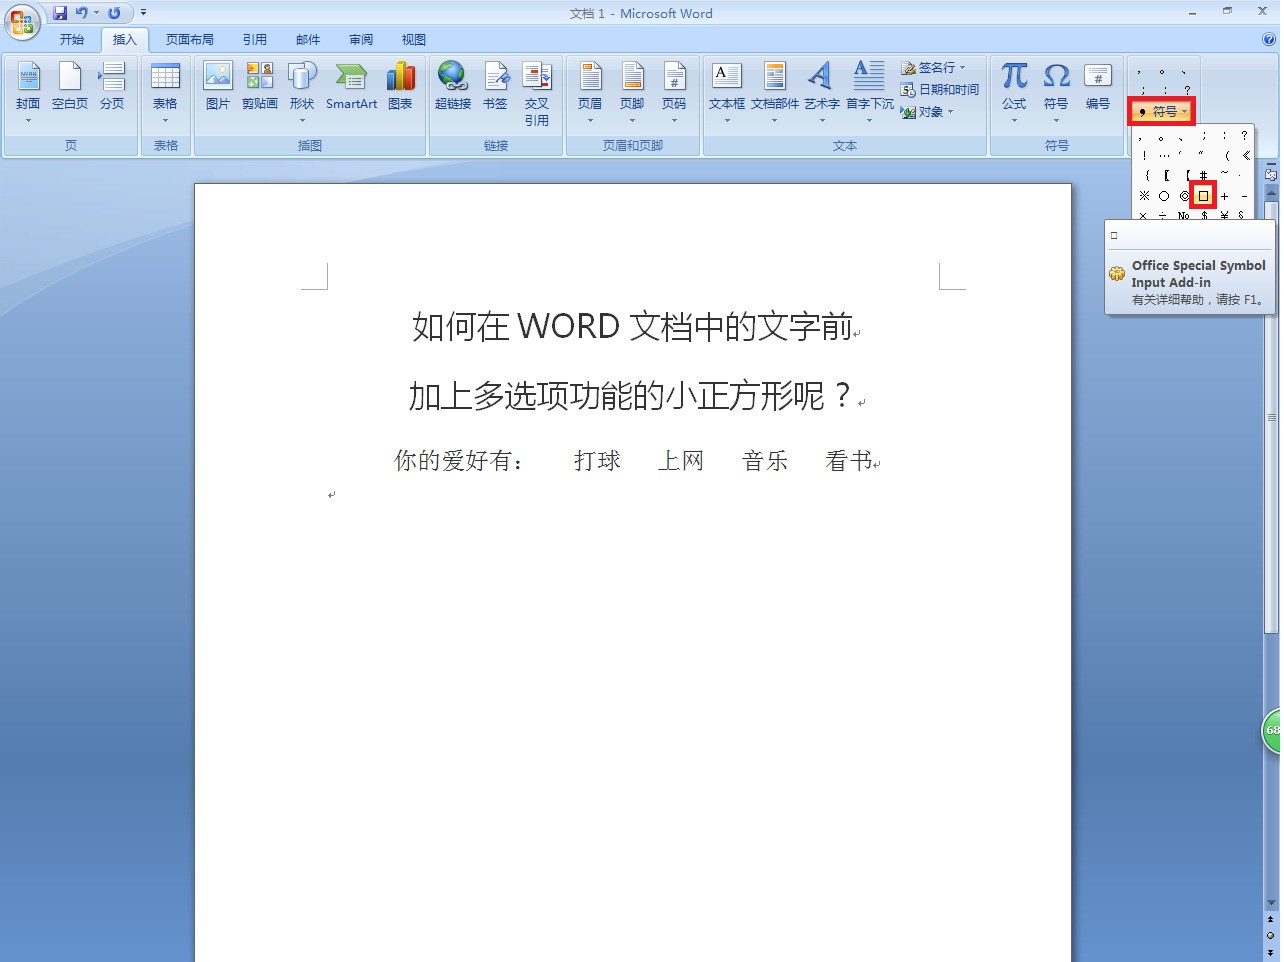Undo the last action
Image resolution: width=1284 pixels, height=962 pixels.
(x=81, y=13)
